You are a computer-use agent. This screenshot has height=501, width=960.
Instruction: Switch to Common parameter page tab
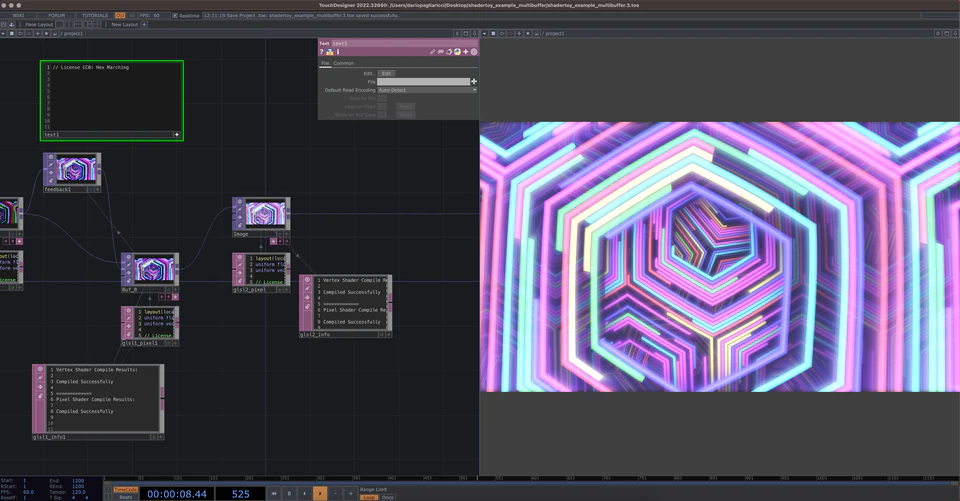point(343,63)
